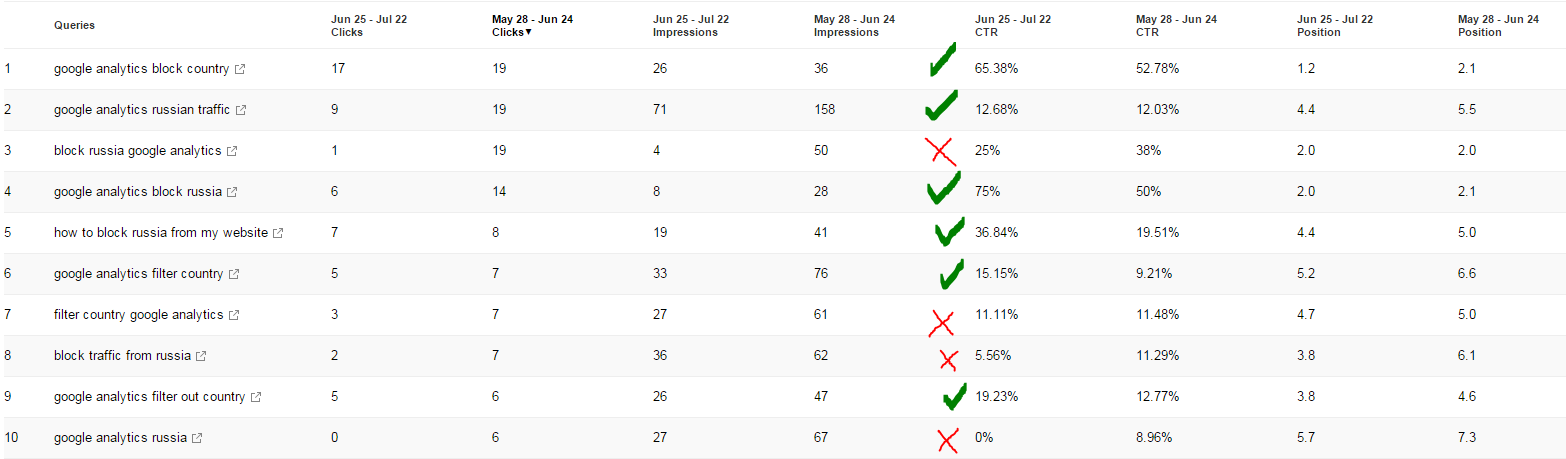Open external link icon for 'google analytics russia'
This screenshot has width=1566, height=459.
197,439
